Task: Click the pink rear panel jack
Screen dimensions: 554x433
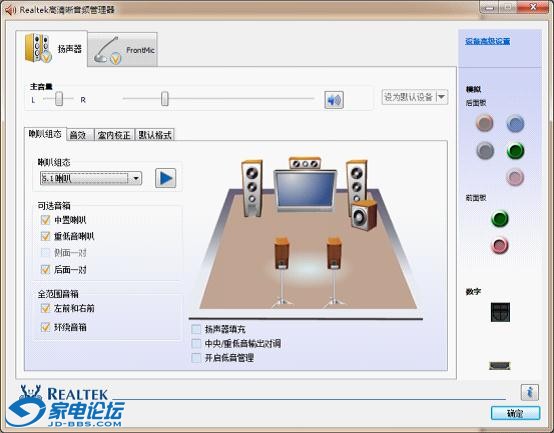Action: tap(515, 177)
